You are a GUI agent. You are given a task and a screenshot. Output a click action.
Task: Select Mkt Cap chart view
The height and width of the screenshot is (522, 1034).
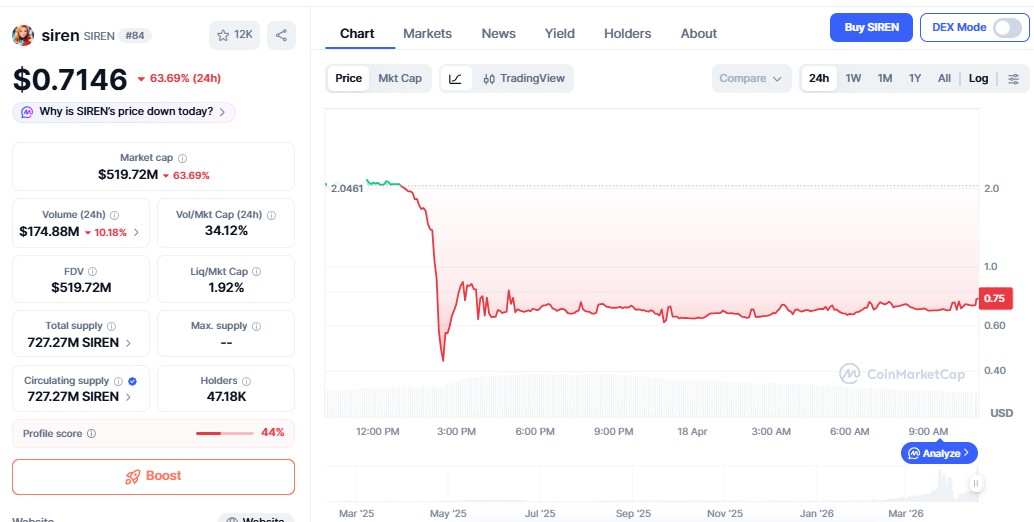click(400, 78)
